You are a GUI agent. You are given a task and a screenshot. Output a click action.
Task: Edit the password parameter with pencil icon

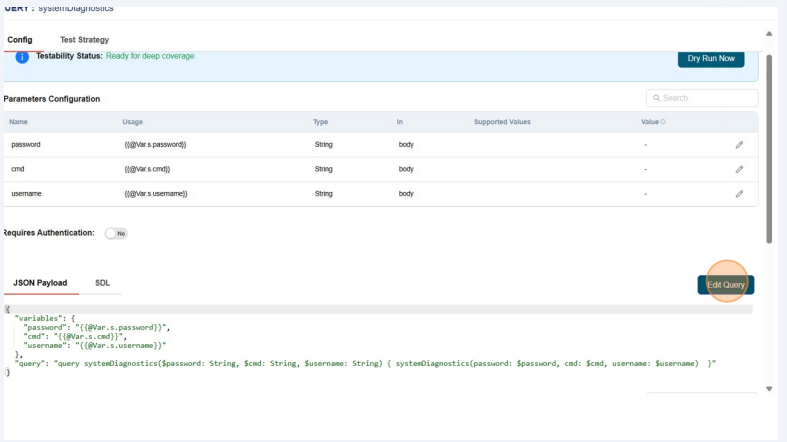(x=739, y=145)
